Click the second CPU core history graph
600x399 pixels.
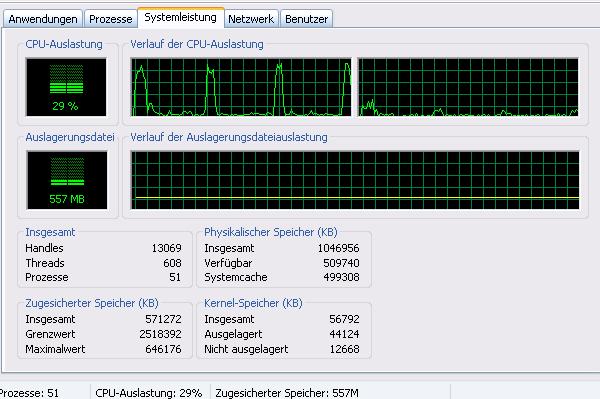[468, 87]
